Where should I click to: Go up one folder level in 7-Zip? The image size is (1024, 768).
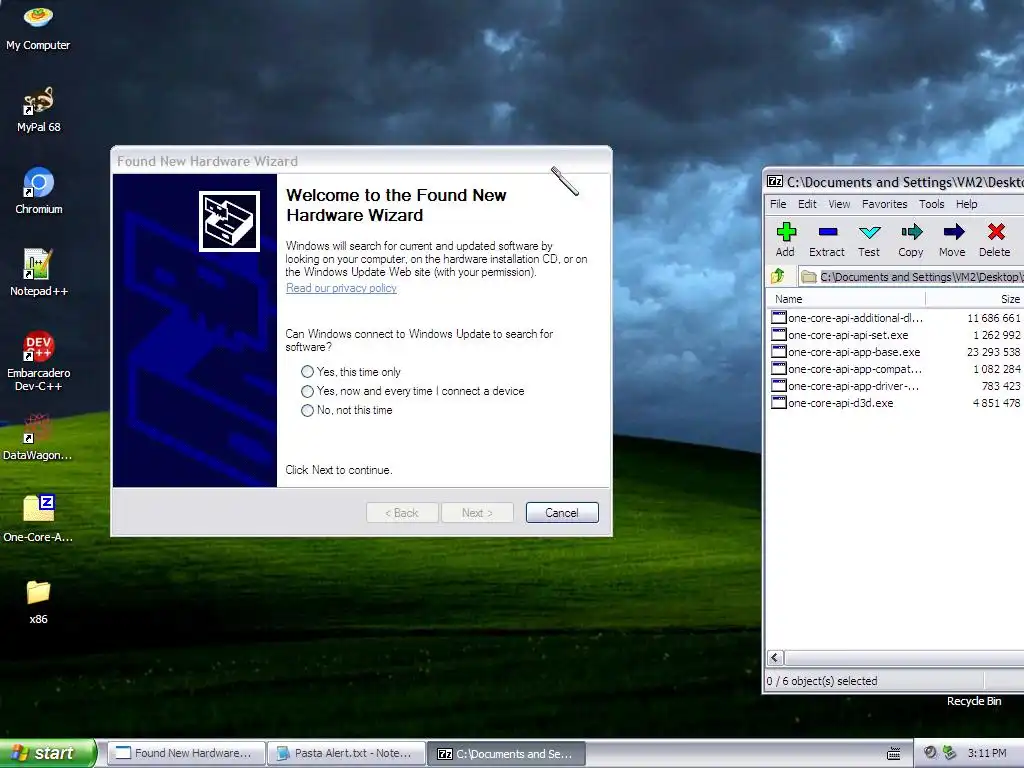click(x=778, y=276)
